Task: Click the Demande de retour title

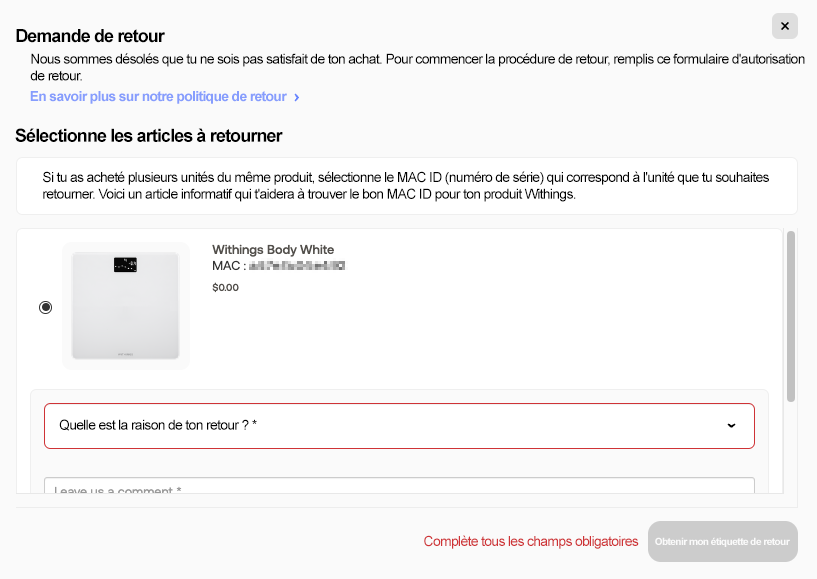Action: tap(90, 36)
